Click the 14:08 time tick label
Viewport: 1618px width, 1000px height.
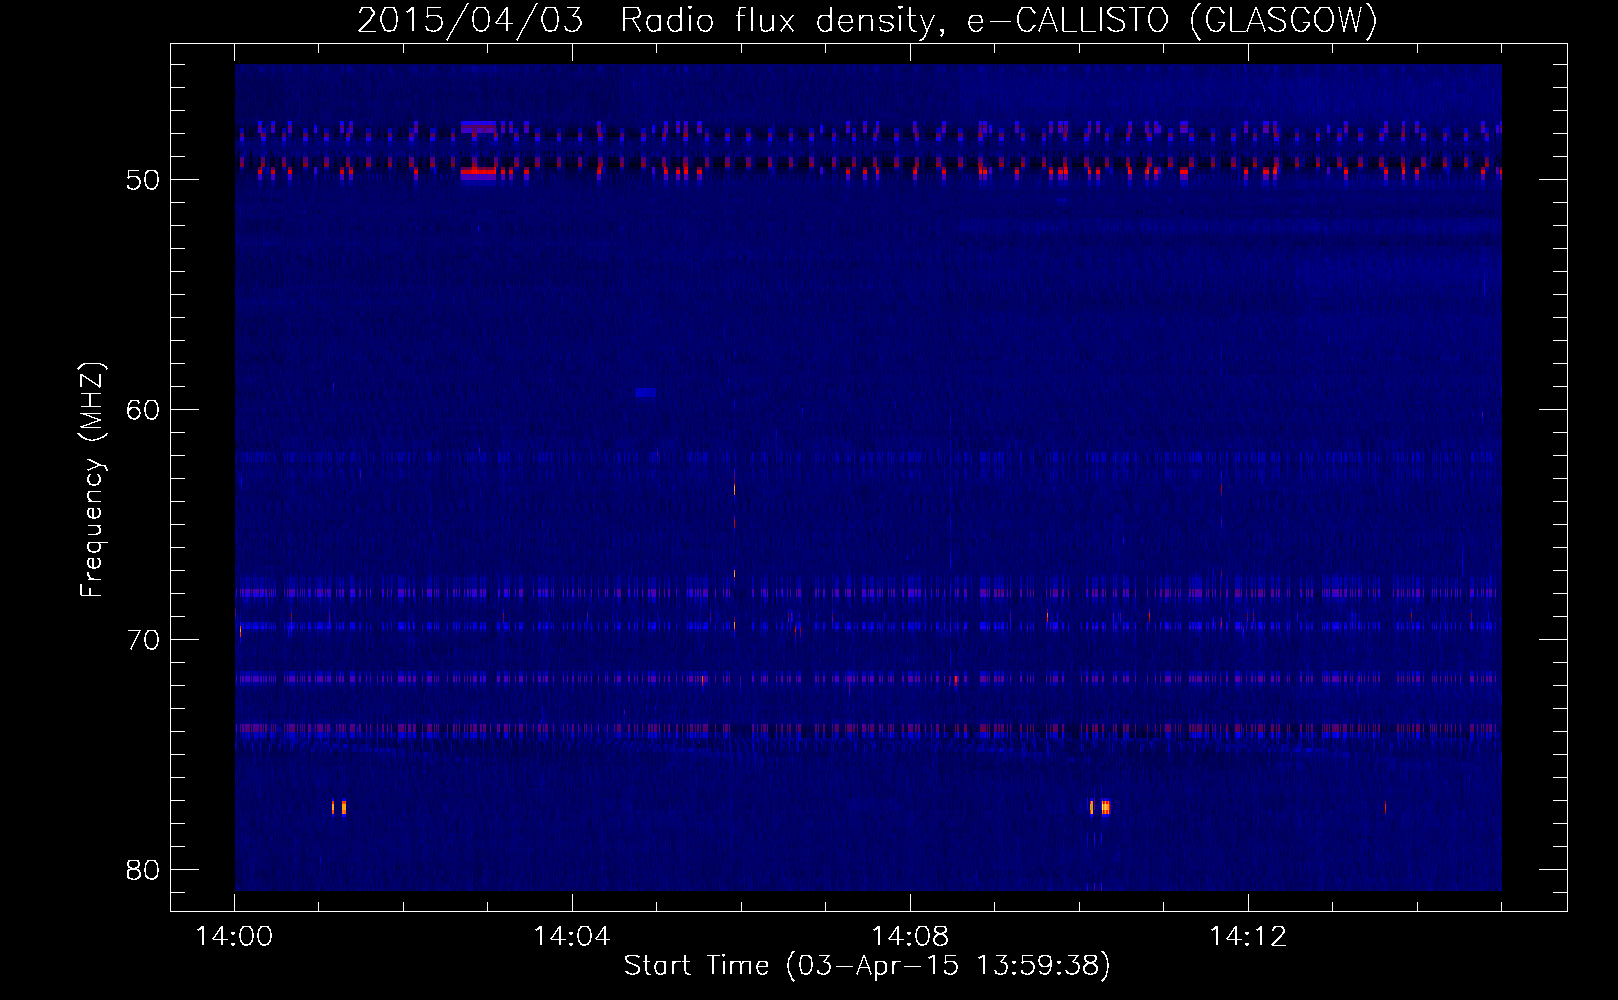[909, 936]
